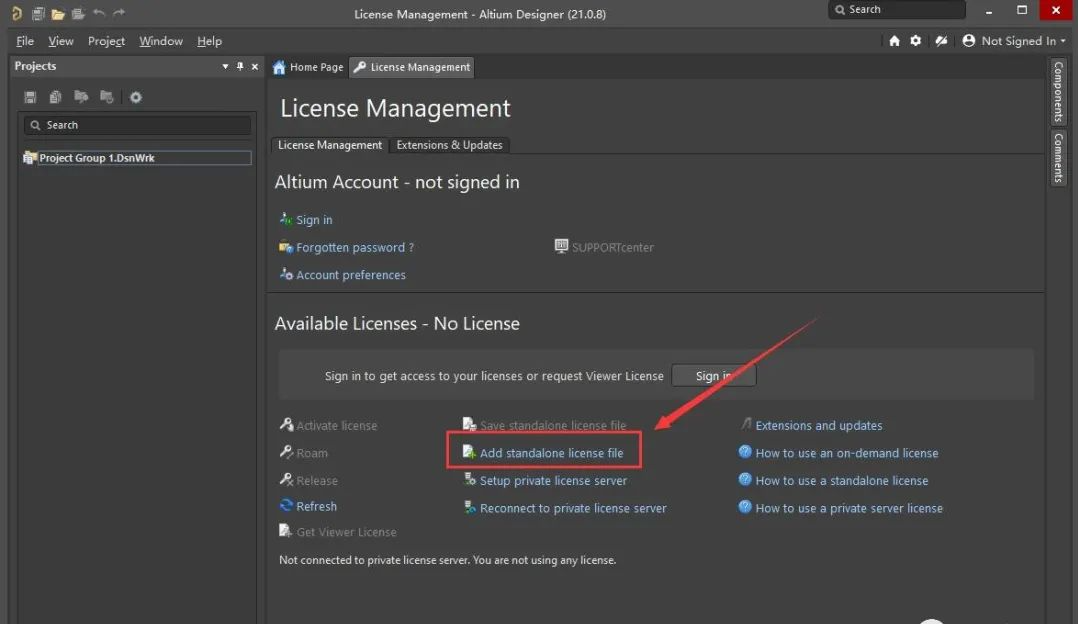Click the open folder icon in title bar
The height and width of the screenshot is (624, 1078).
(x=58, y=14)
